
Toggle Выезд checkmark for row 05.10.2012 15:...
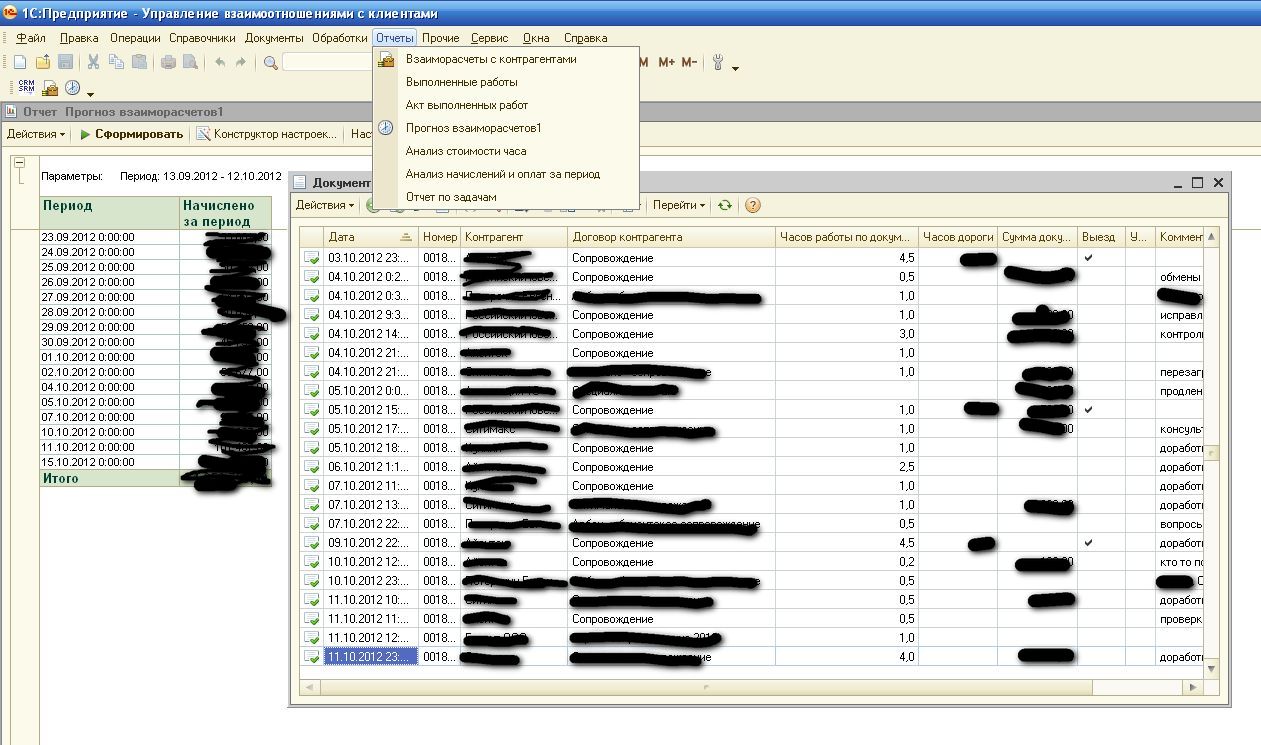(x=1088, y=410)
